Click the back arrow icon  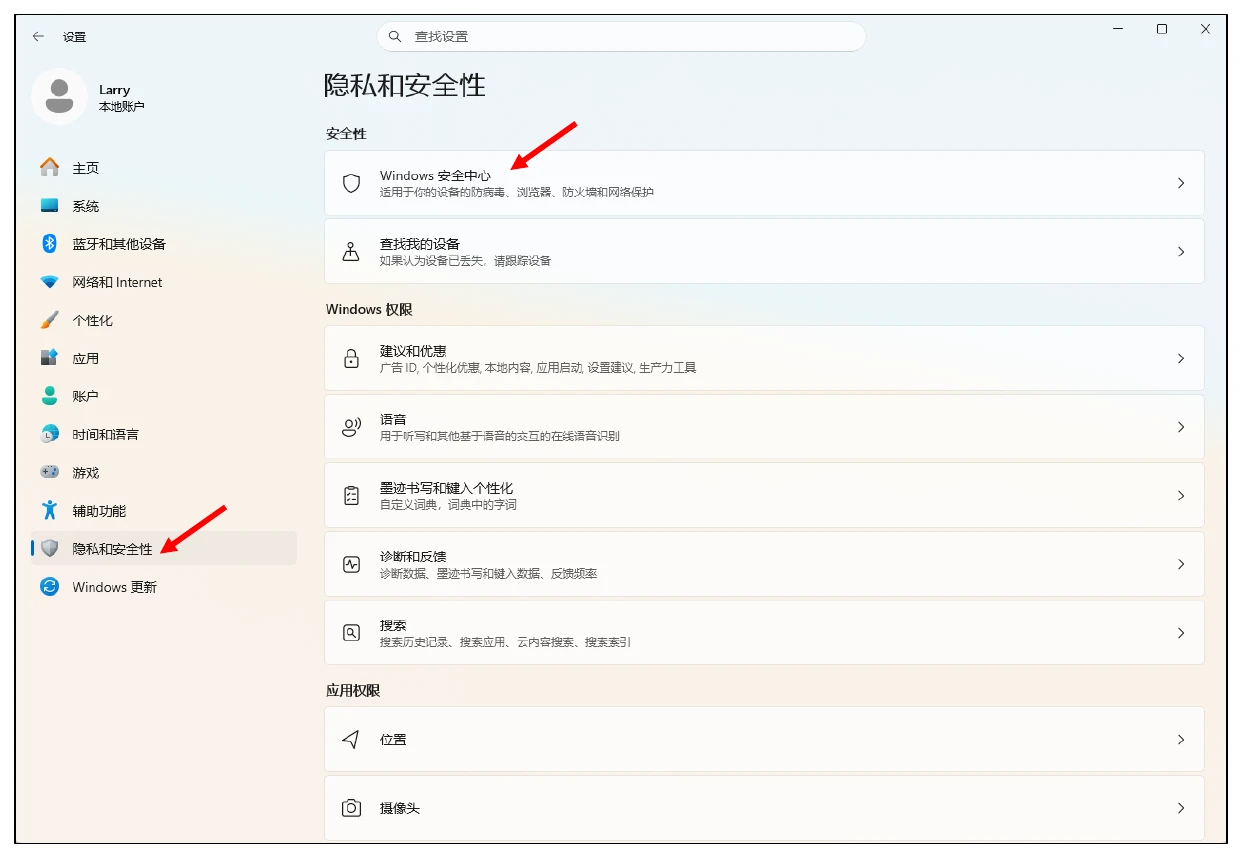[38, 36]
